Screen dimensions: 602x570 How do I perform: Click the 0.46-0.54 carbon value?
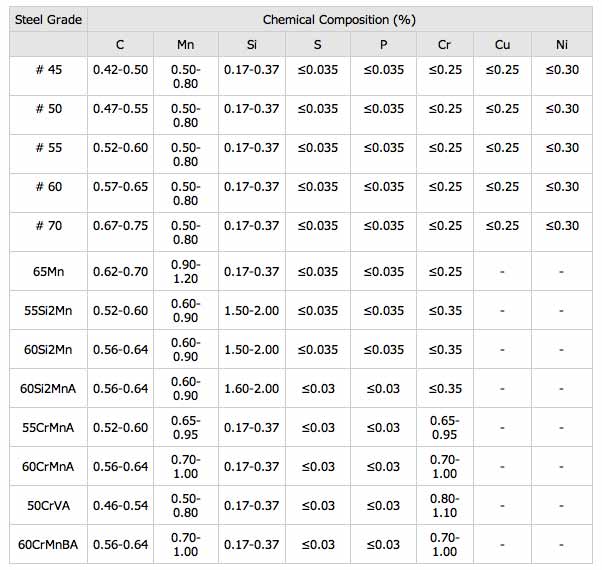120,505
